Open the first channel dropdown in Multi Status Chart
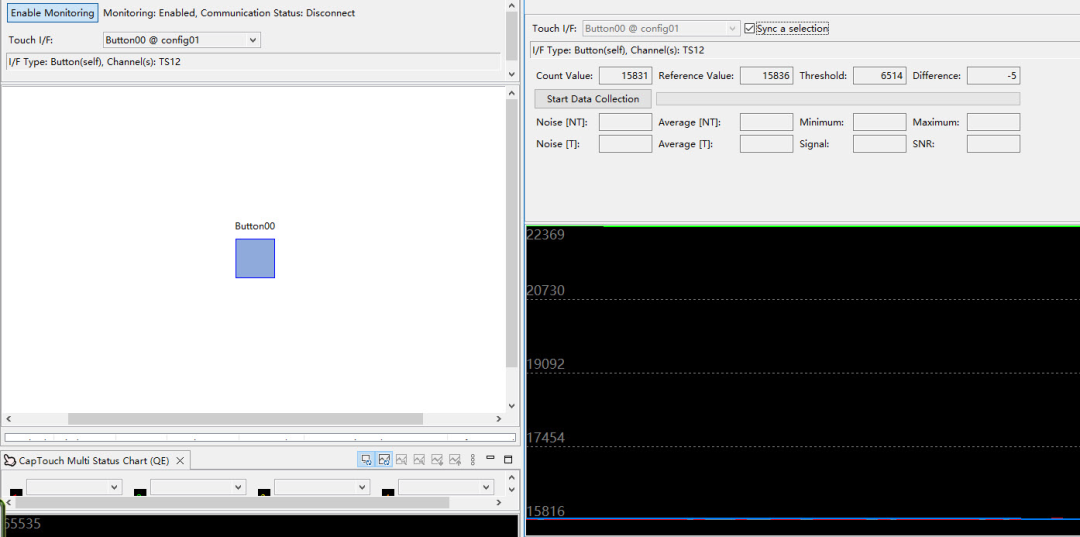Screen dimensions: 1080x537 click(74, 487)
